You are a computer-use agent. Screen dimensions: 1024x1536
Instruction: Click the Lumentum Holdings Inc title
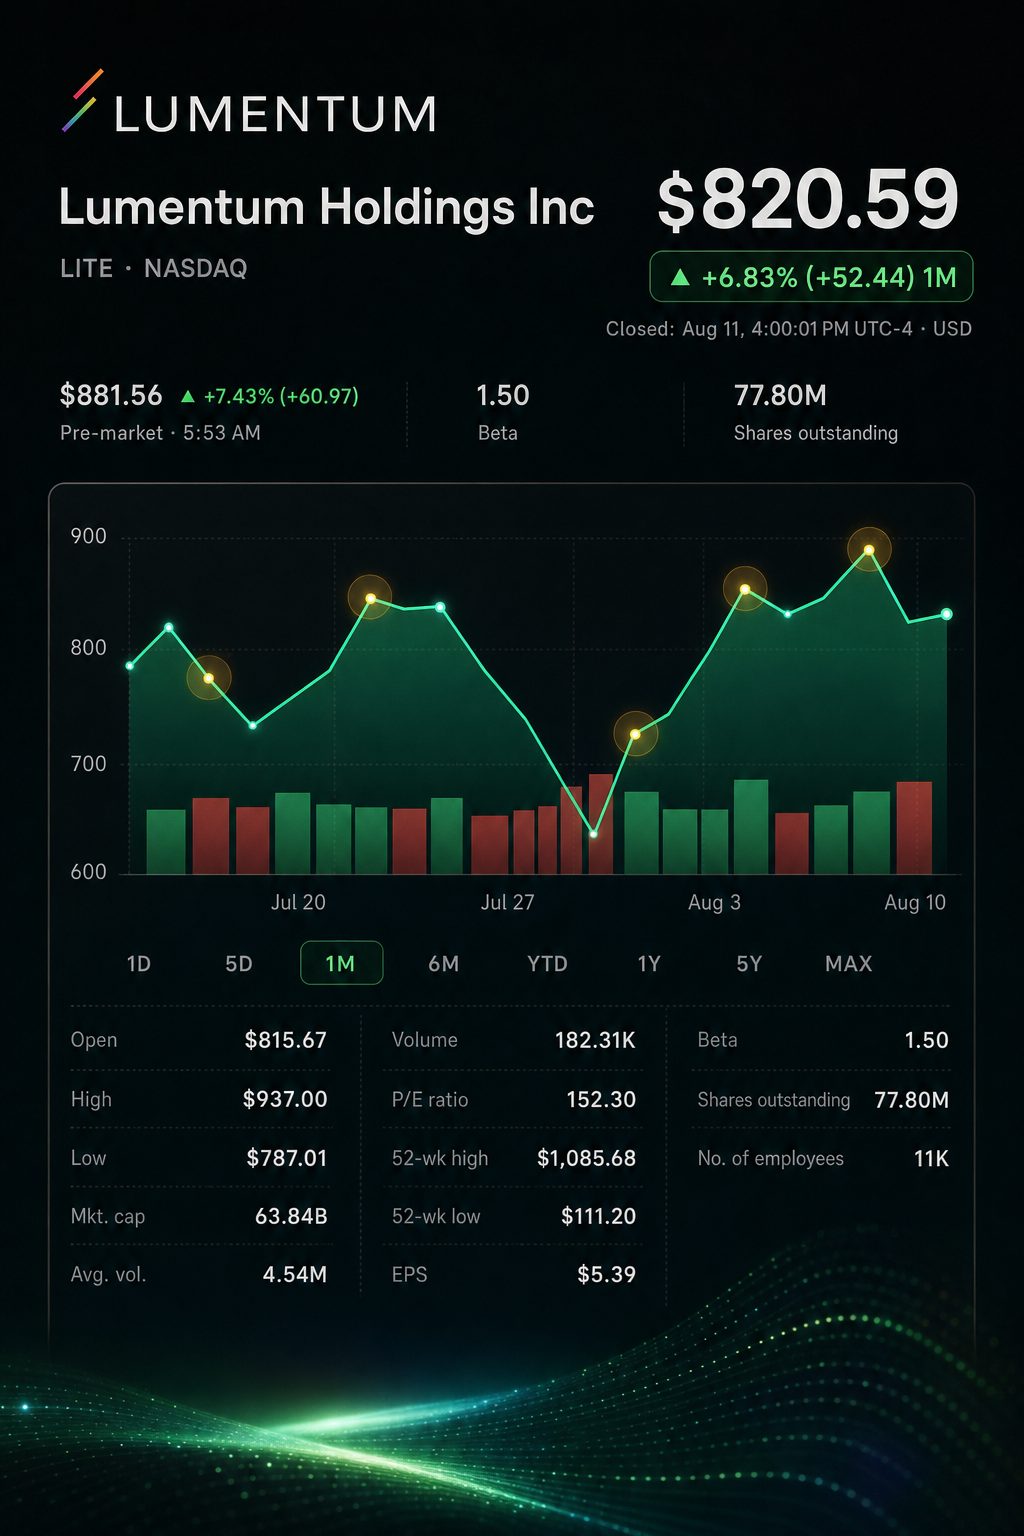click(327, 207)
